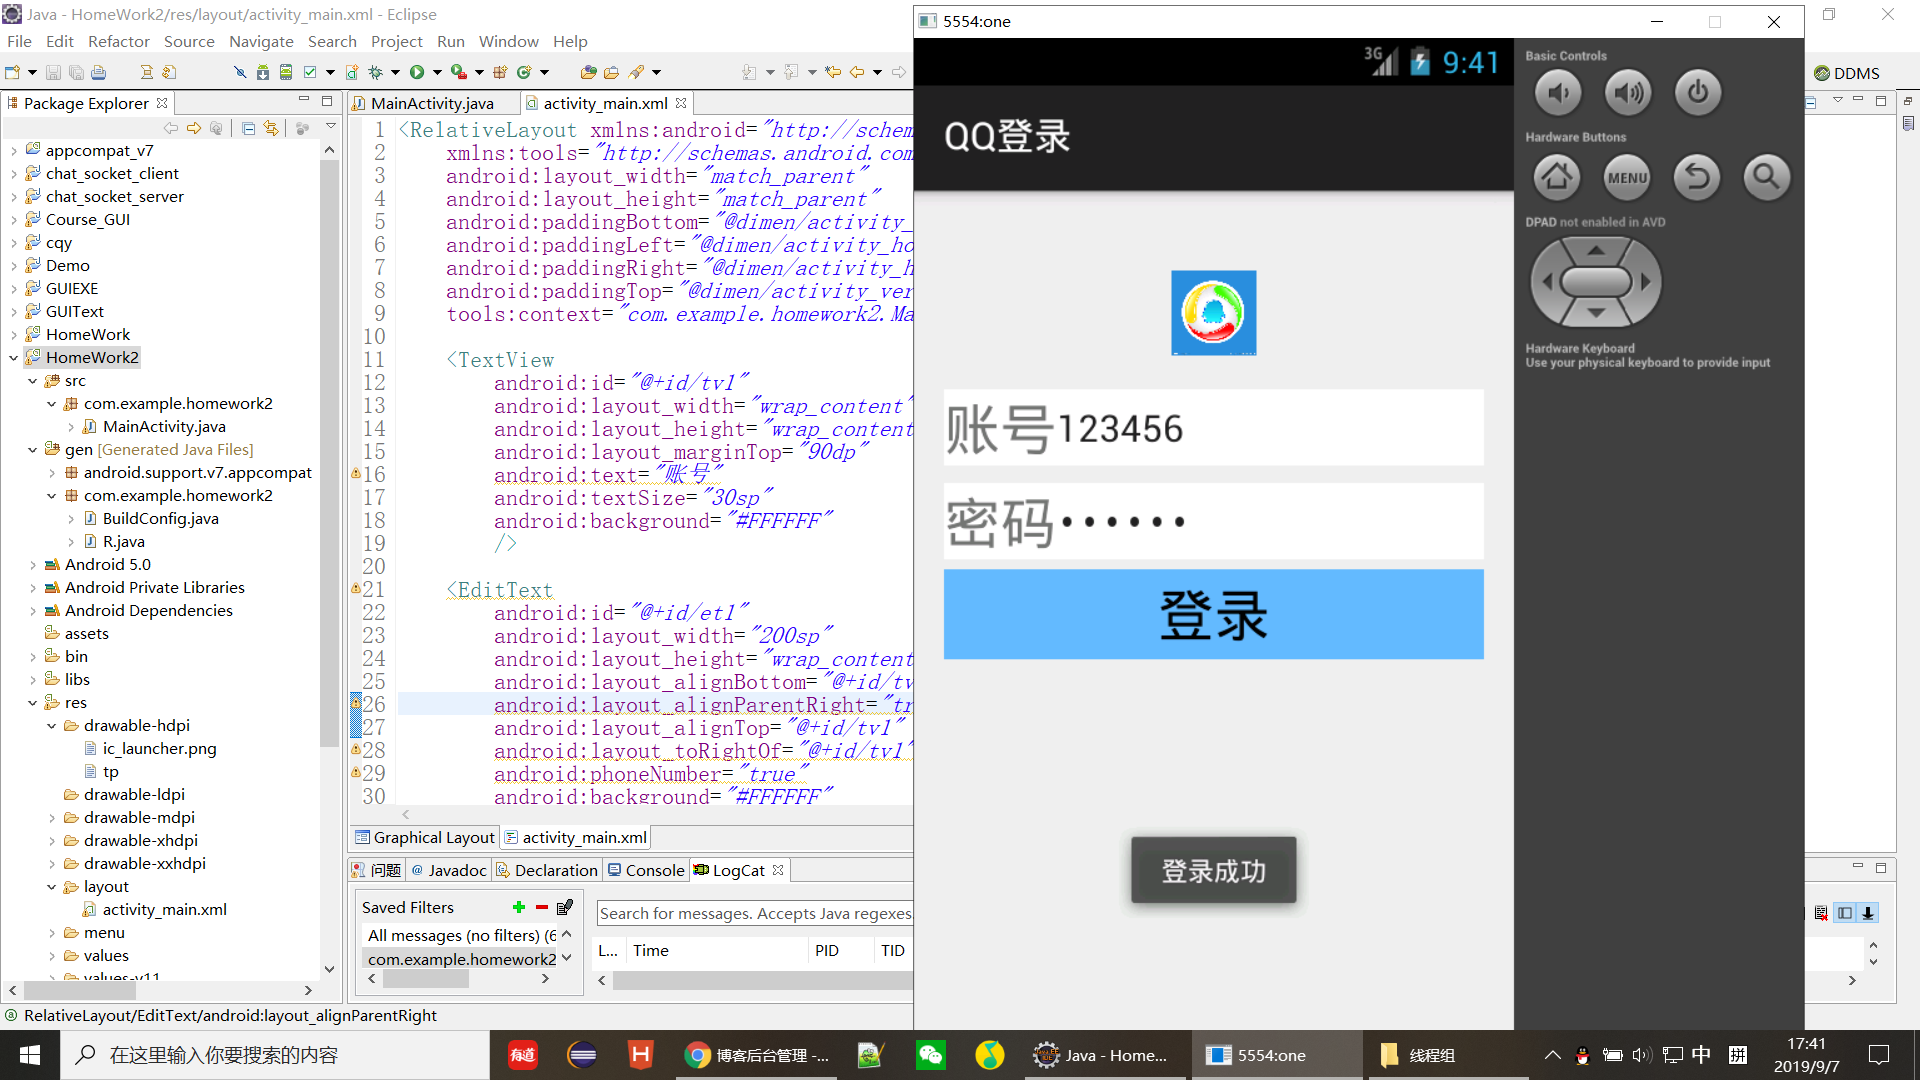Toggle Link with Editor in Package Explorer
The width and height of the screenshot is (1920, 1080).
click(271, 128)
